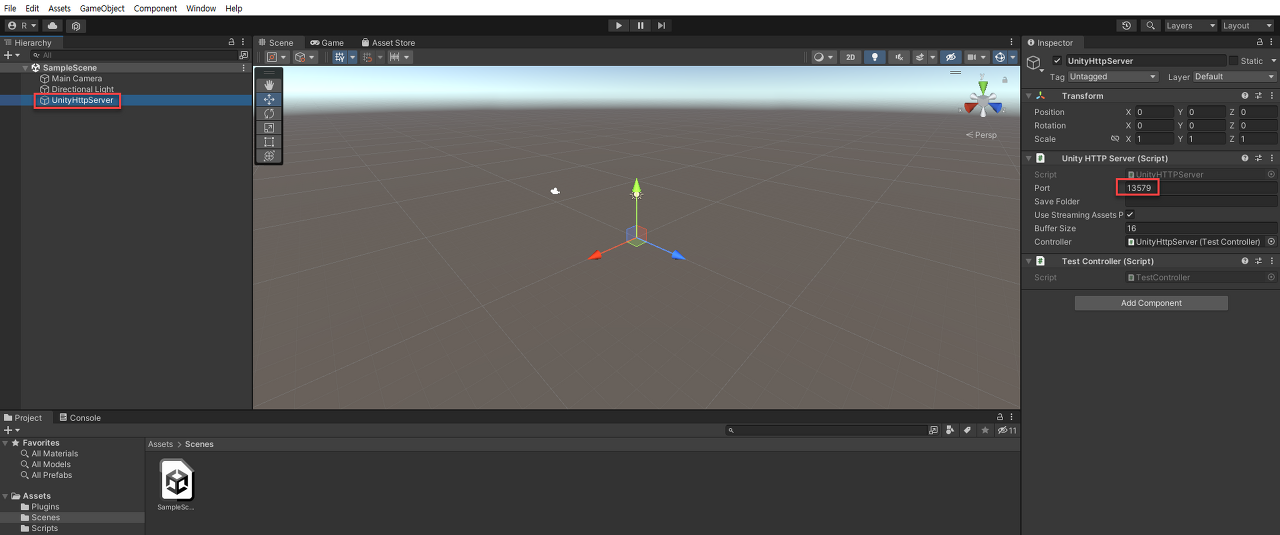Open Transform component more options menu

(1271, 96)
